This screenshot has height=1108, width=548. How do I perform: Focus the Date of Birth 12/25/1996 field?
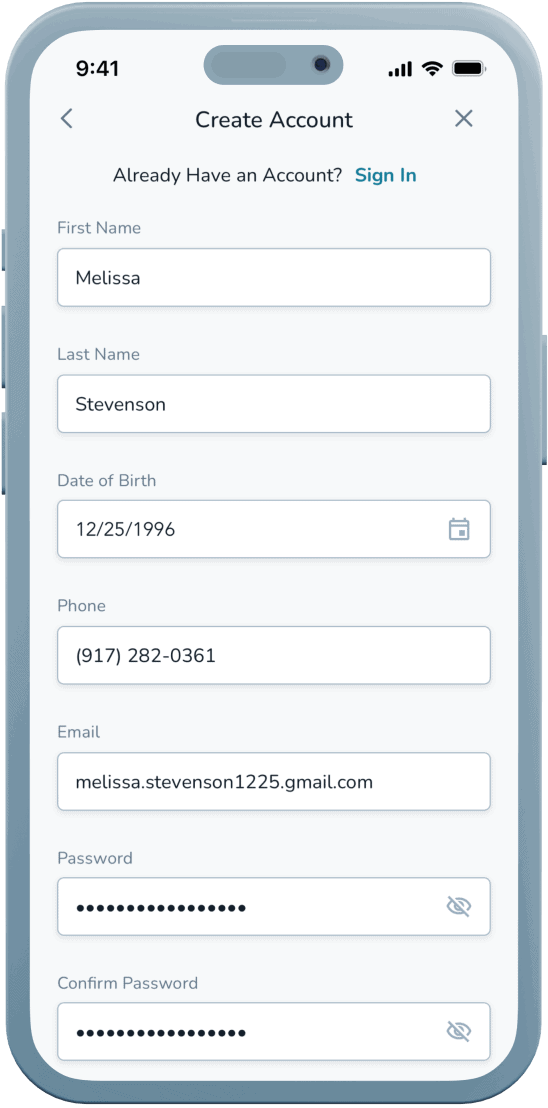click(274, 529)
